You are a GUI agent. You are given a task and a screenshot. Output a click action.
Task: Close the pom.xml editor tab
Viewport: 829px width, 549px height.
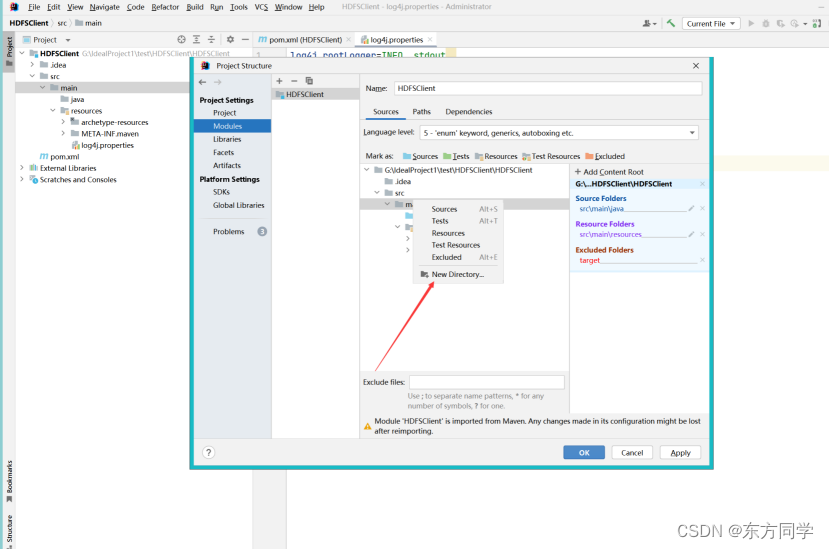pyautogui.click(x=348, y=40)
